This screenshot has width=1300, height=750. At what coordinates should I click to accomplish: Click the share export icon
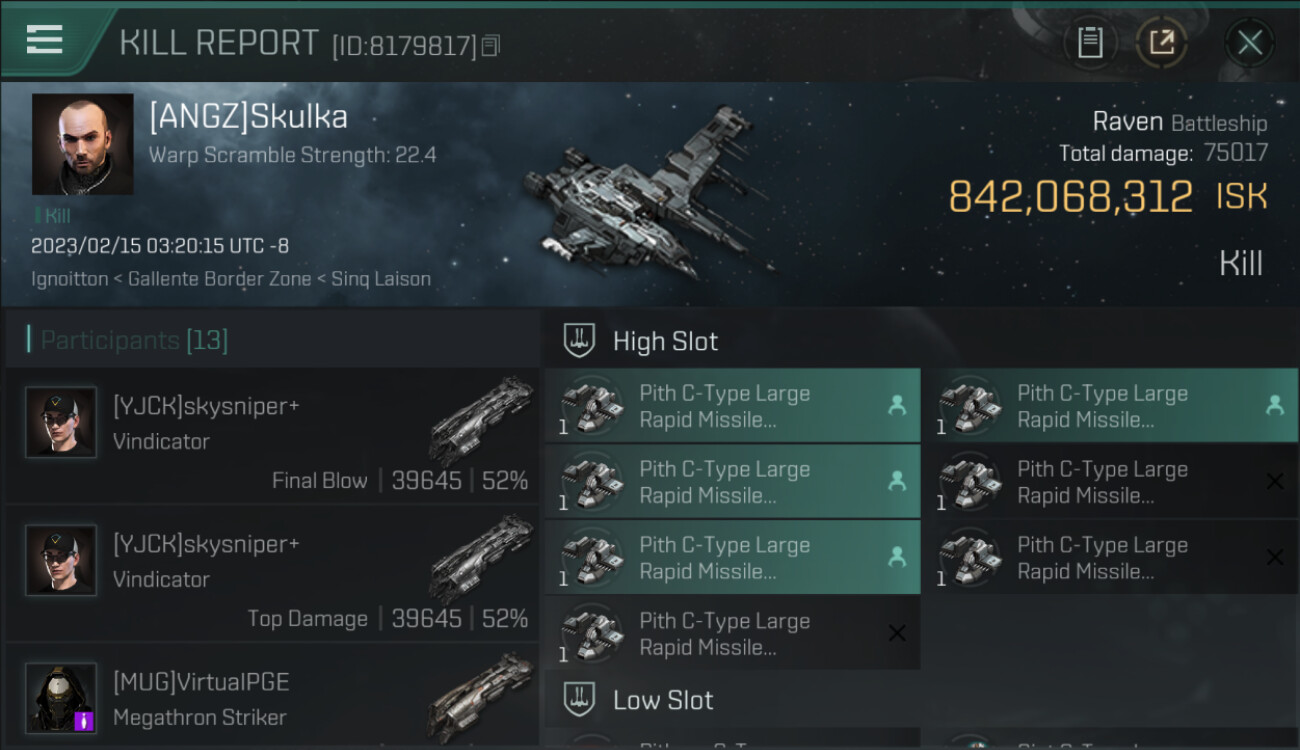tap(1161, 43)
